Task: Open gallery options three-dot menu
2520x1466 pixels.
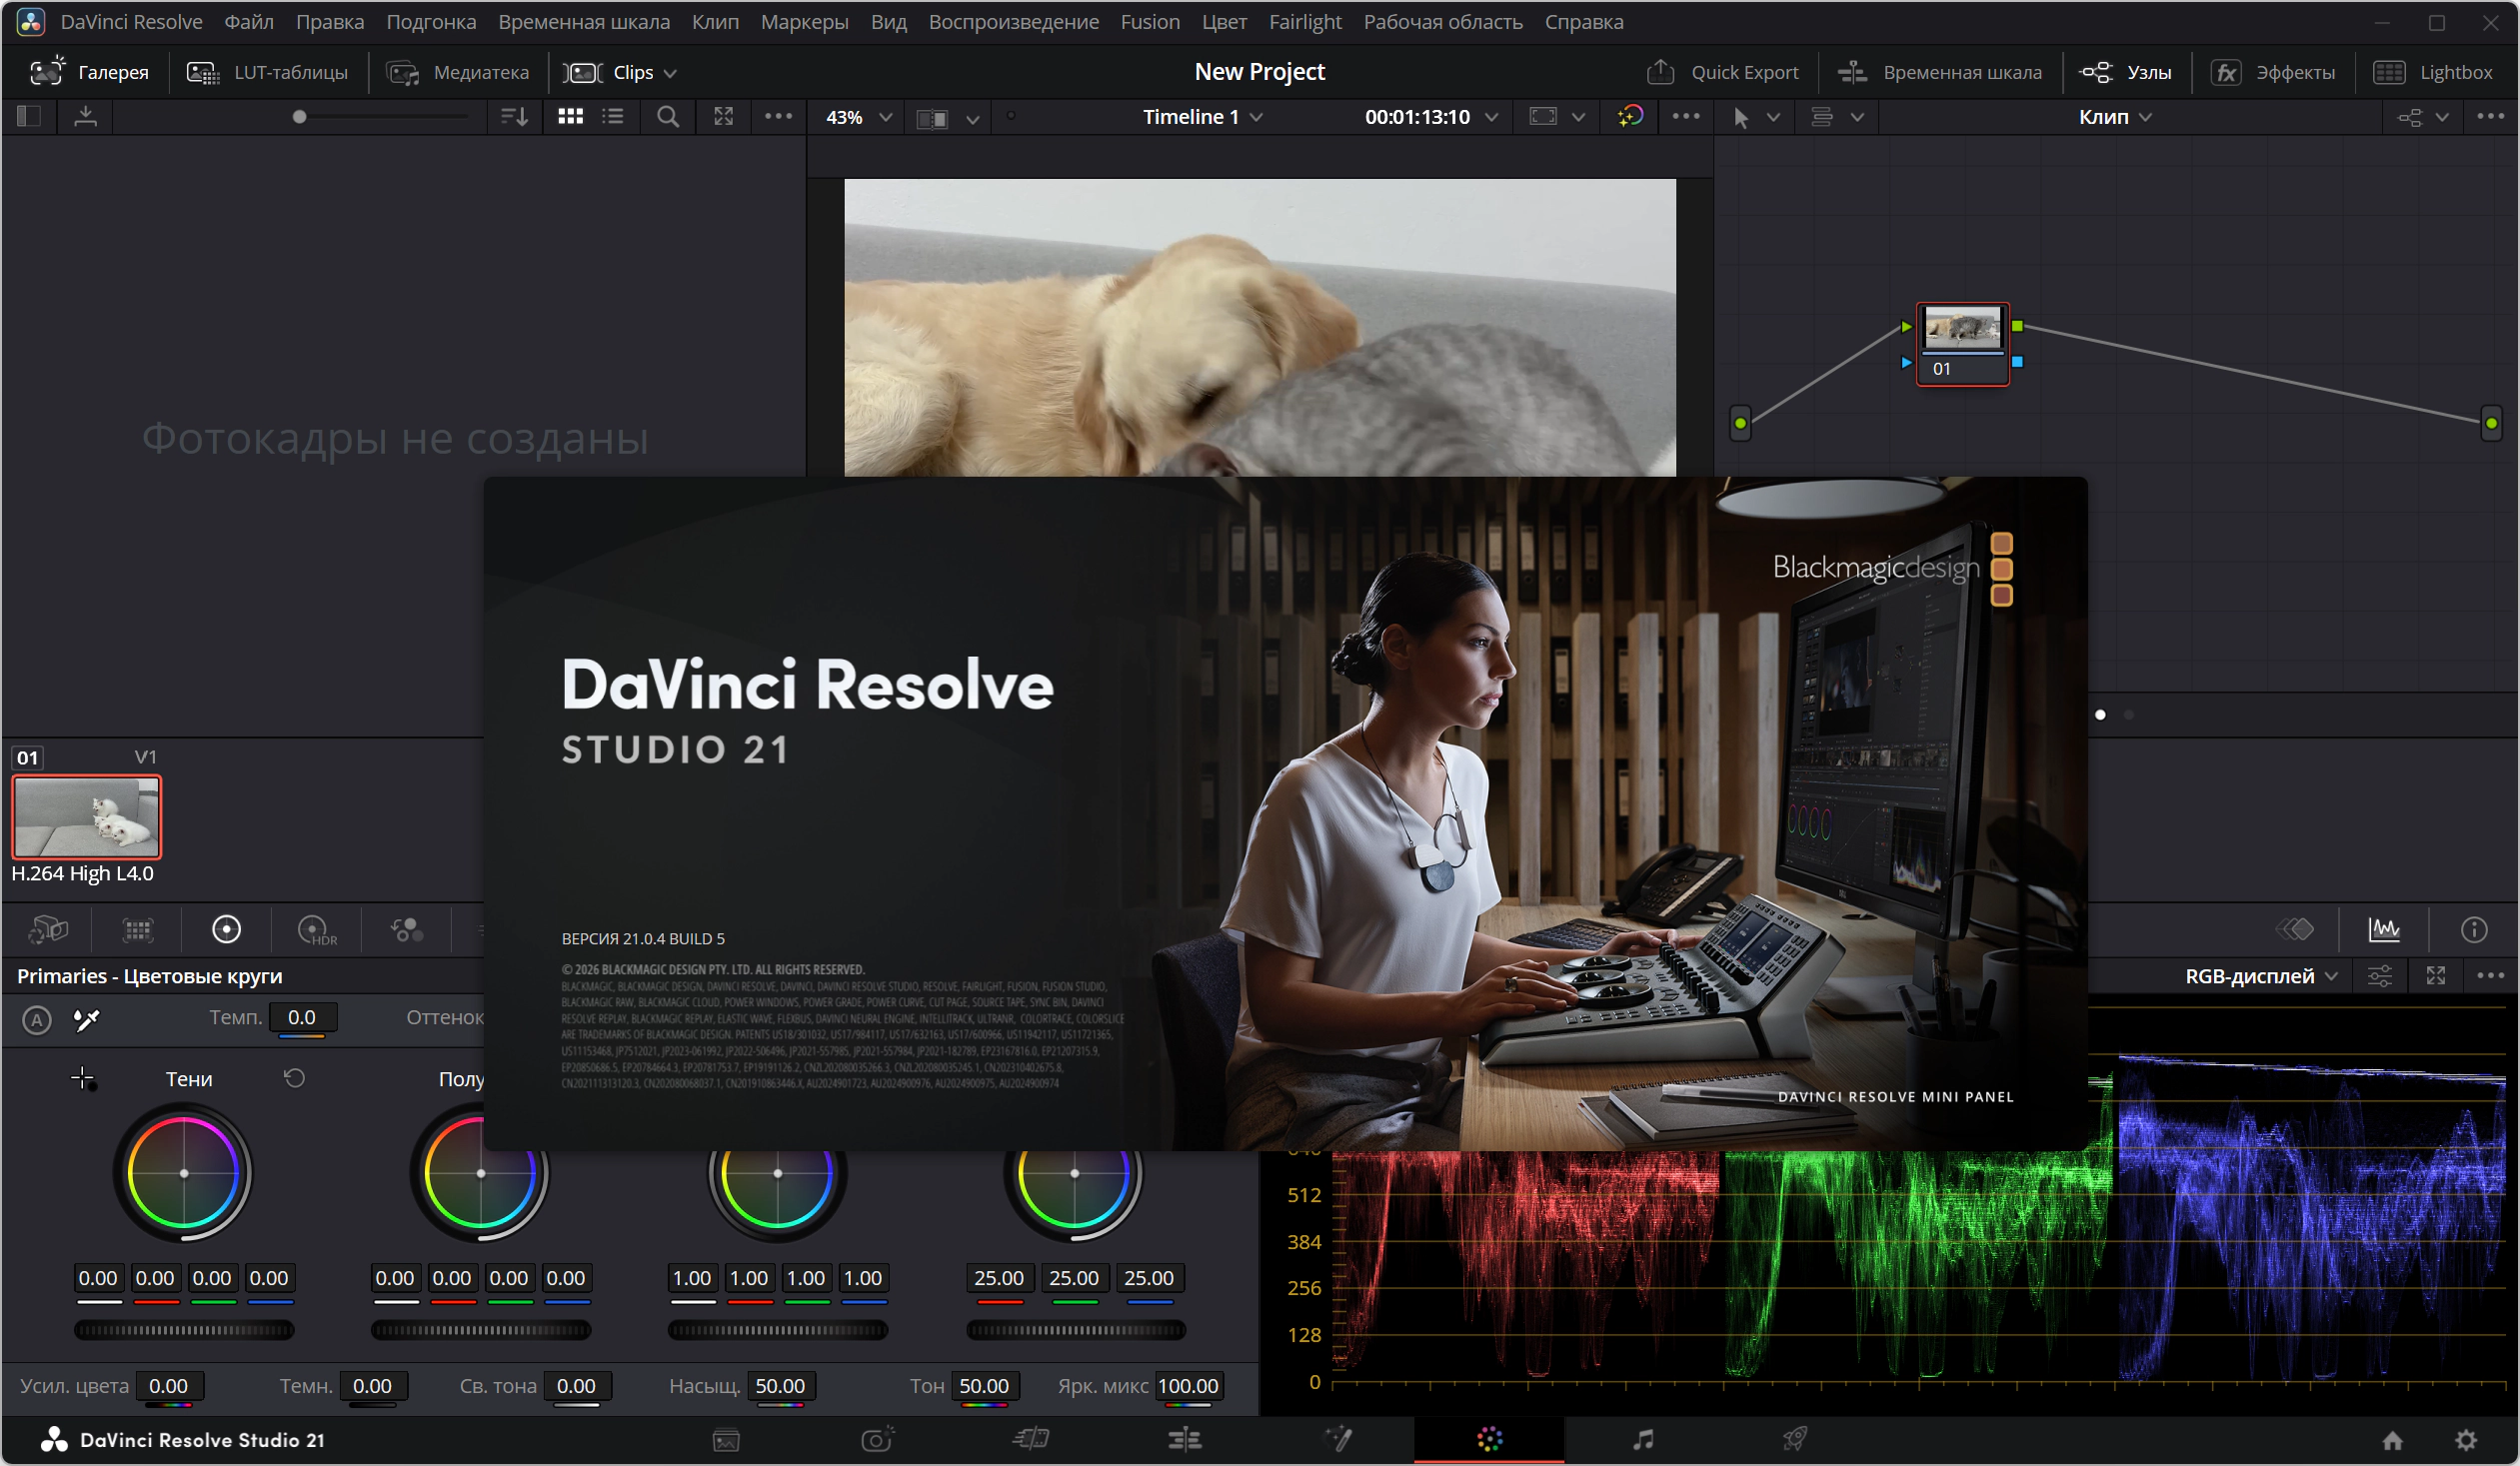Action: [x=778, y=117]
